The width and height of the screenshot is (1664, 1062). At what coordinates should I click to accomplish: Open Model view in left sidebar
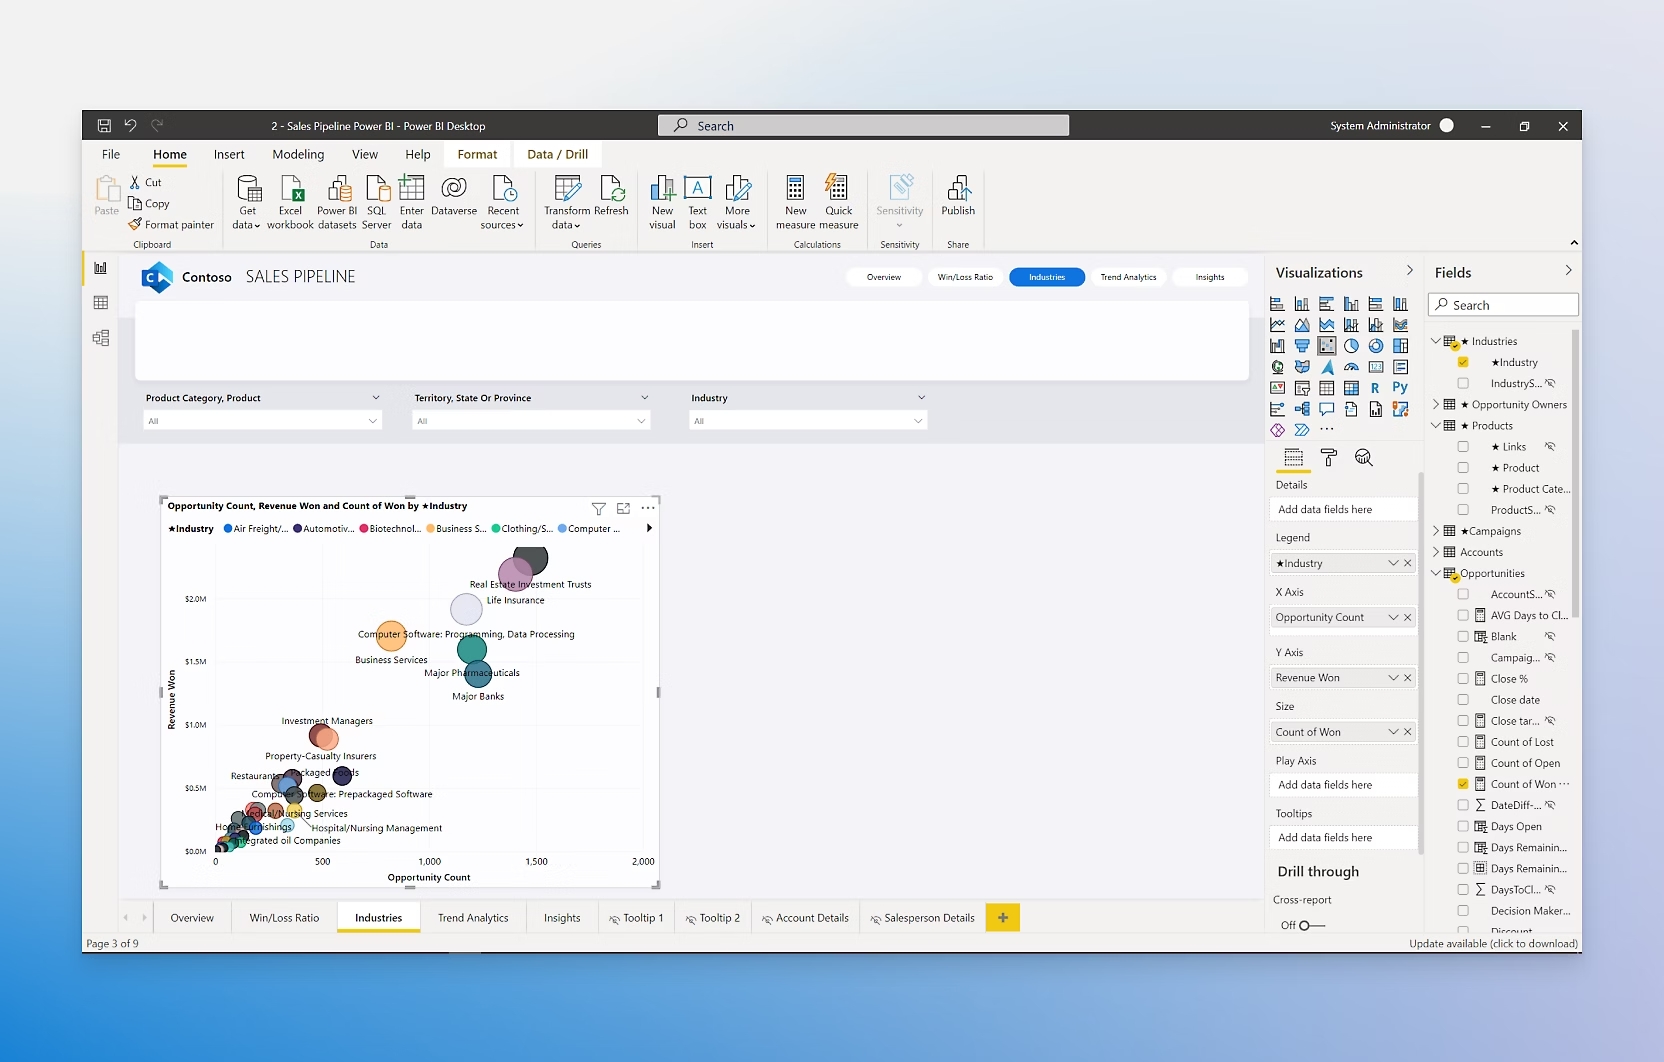pyautogui.click(x=101, y=338)
